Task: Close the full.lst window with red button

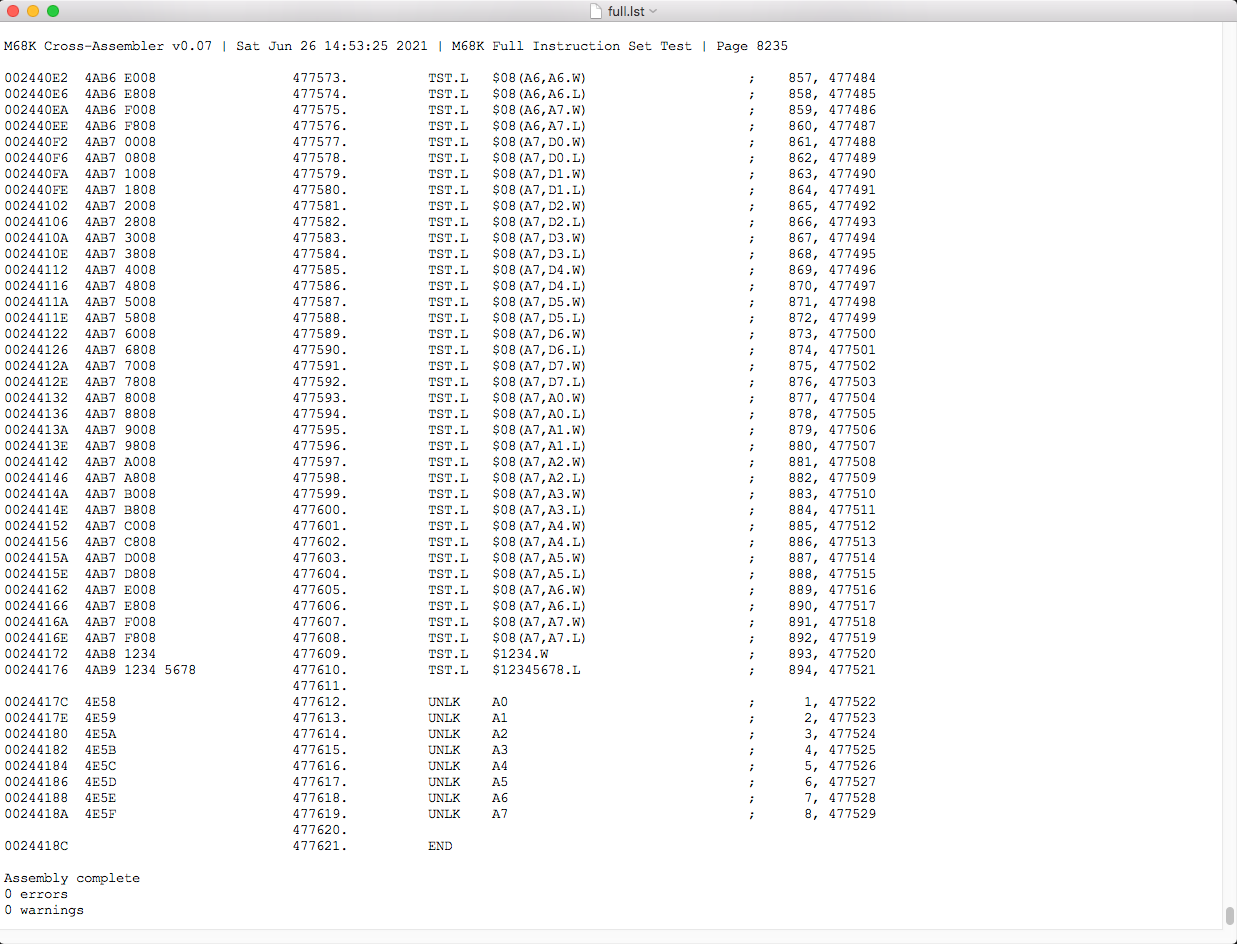Action: pos(13,11)
